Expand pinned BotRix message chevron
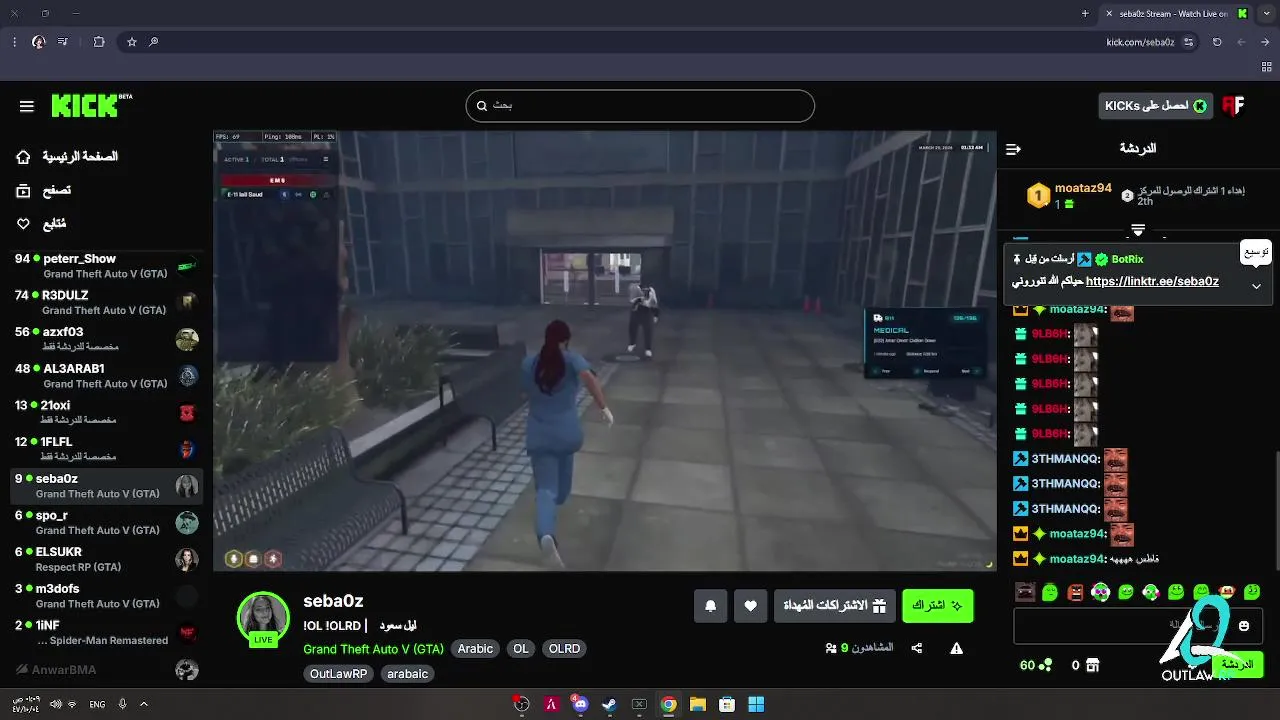This screenshot has width=1280, height=720. click(x=1256, y=286)
